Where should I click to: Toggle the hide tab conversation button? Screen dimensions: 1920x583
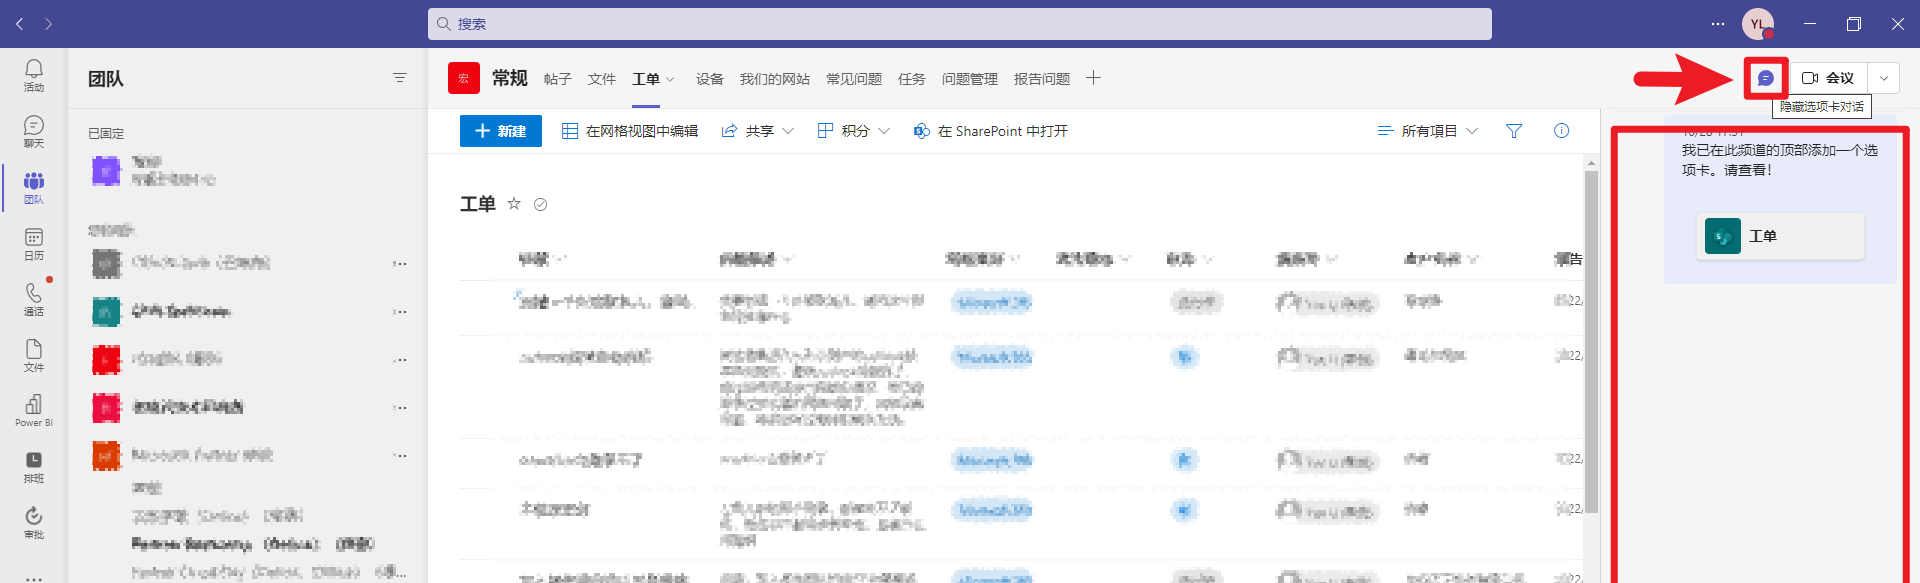click(x=1766, y=78)
